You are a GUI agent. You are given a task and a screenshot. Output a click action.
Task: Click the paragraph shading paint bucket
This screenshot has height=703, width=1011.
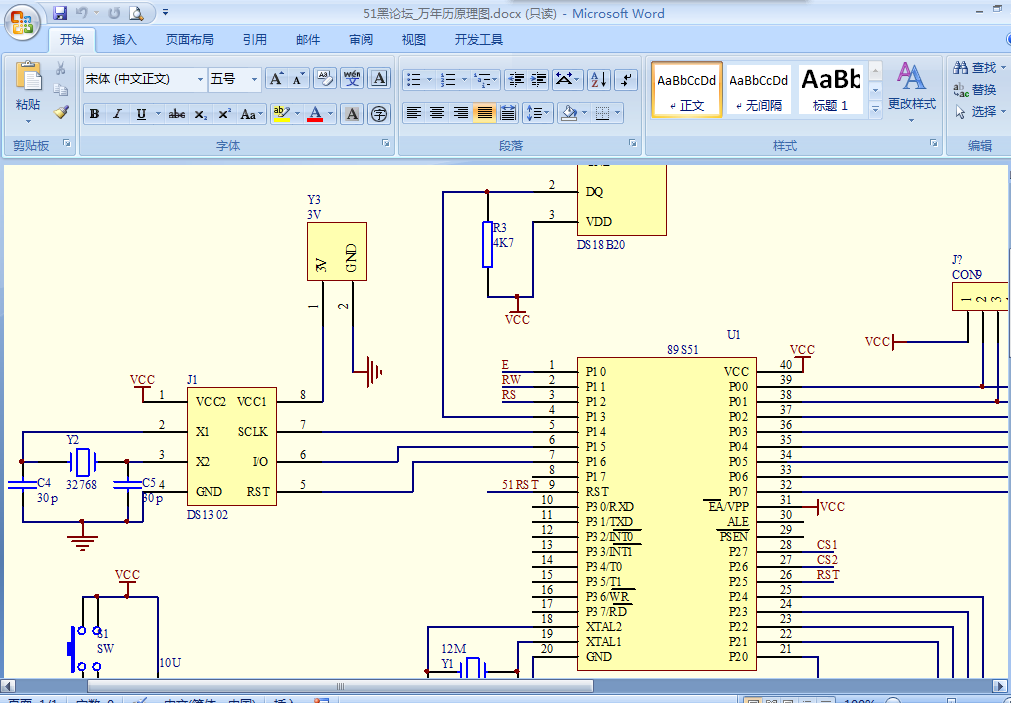[x=569, y=114]
